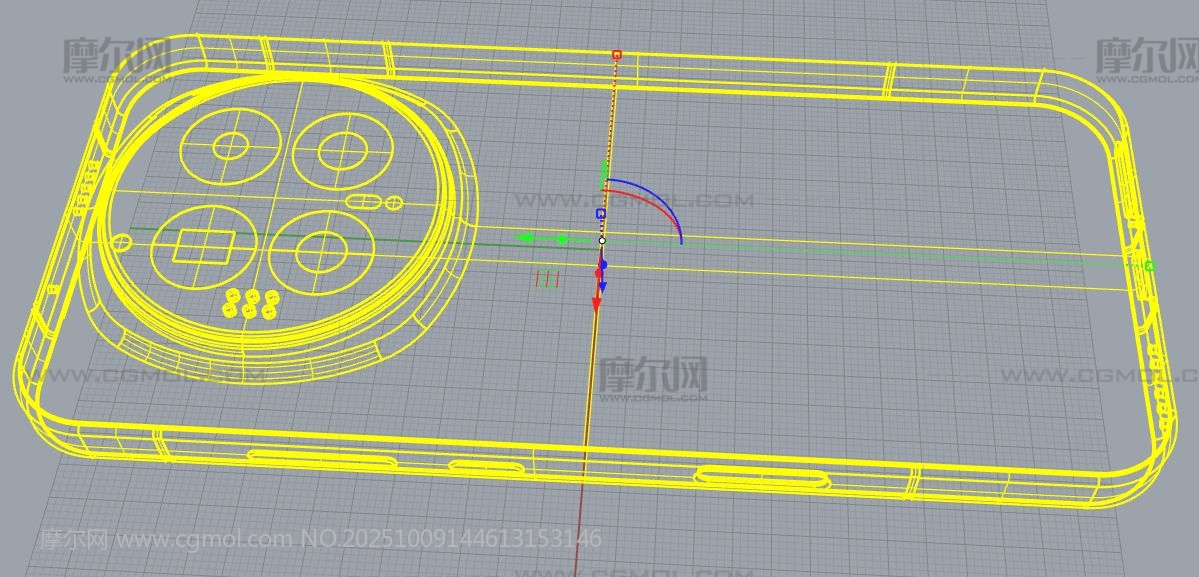Click the green dot scale handle on gumball
Image resolution: width=1199 pixels, height=577 pixels.
pos(562,239)
